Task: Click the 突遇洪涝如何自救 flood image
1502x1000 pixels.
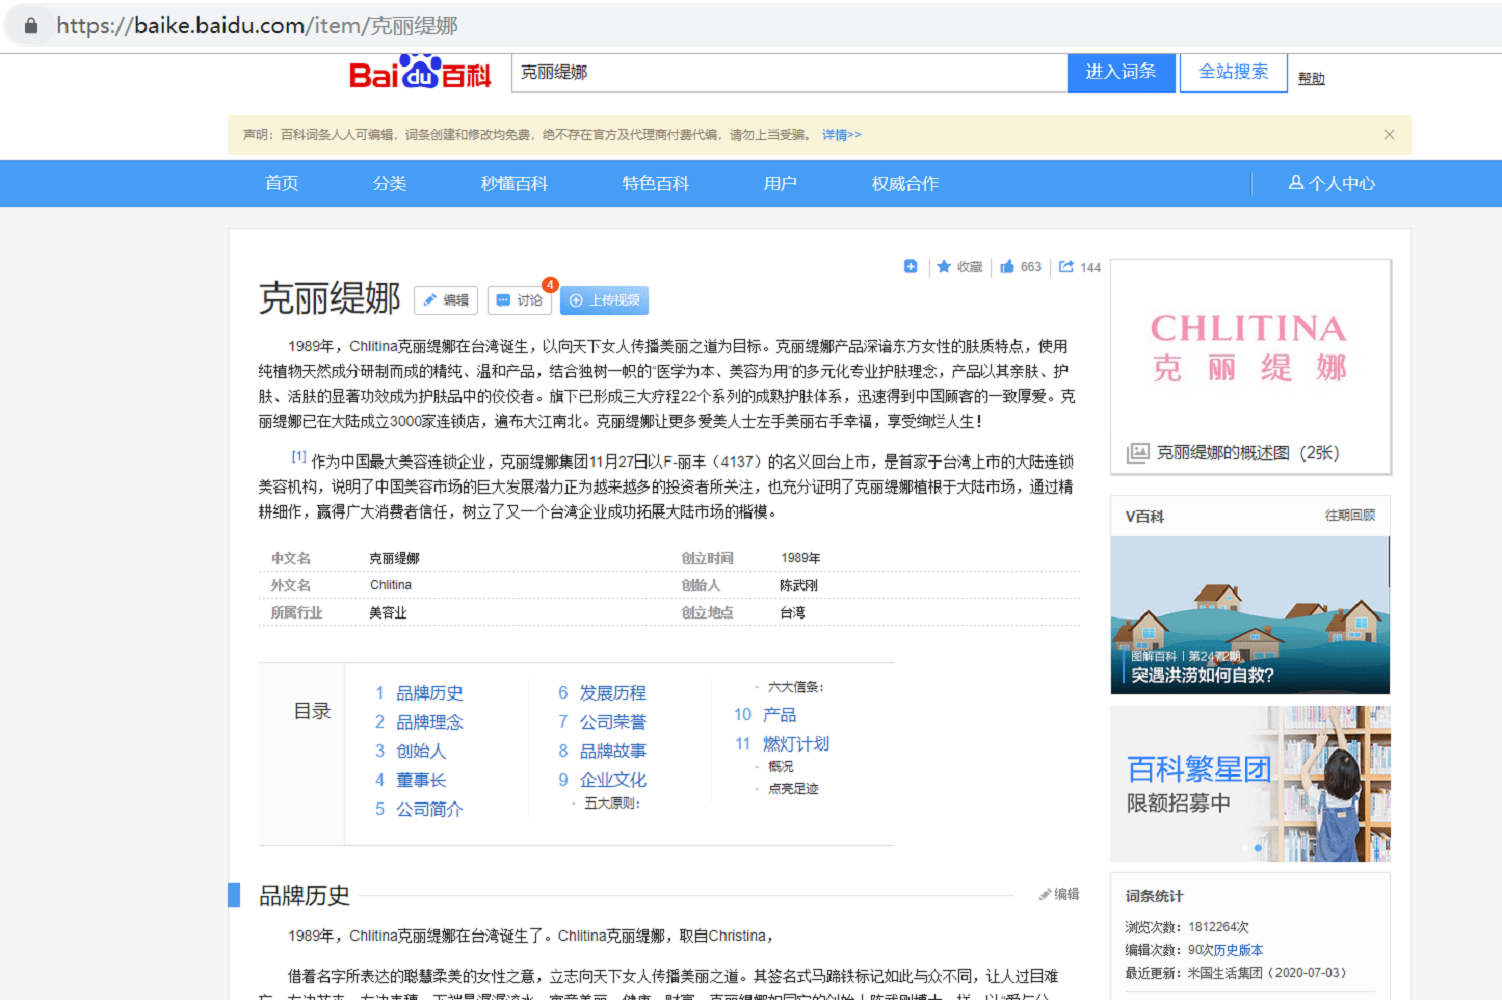Action: 1250,615
